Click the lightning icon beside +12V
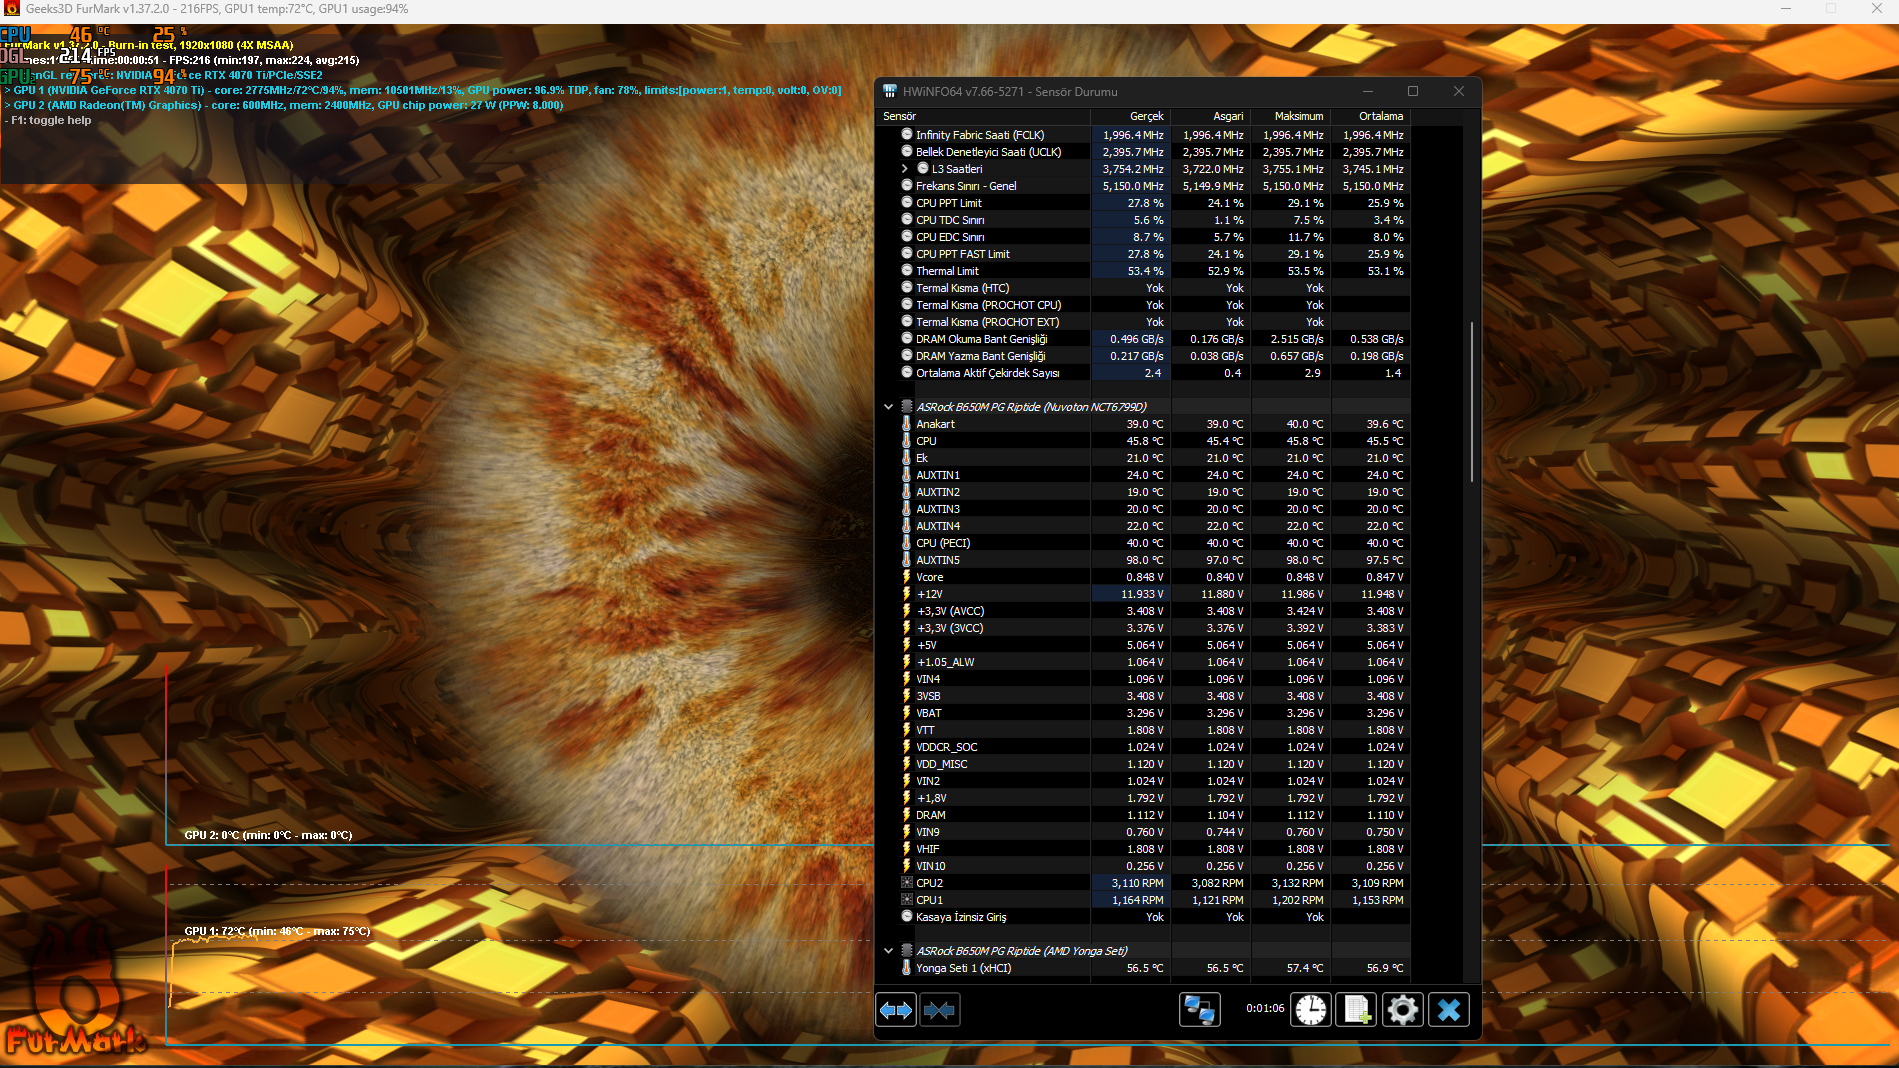Image resolution: width=1899 pixels, height=1068 pixels. [907, 594]
